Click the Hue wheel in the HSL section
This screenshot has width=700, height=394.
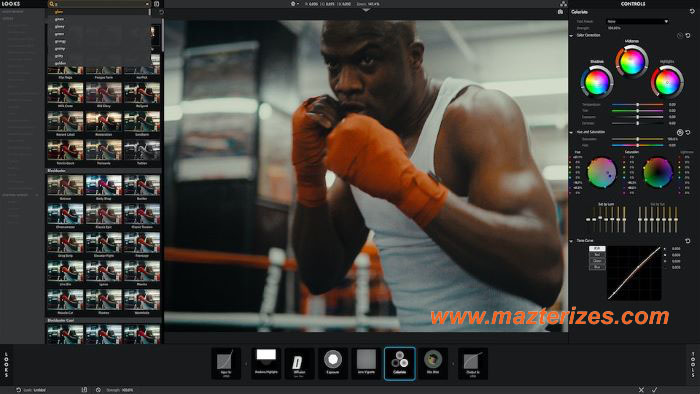[x=601, y=173]
